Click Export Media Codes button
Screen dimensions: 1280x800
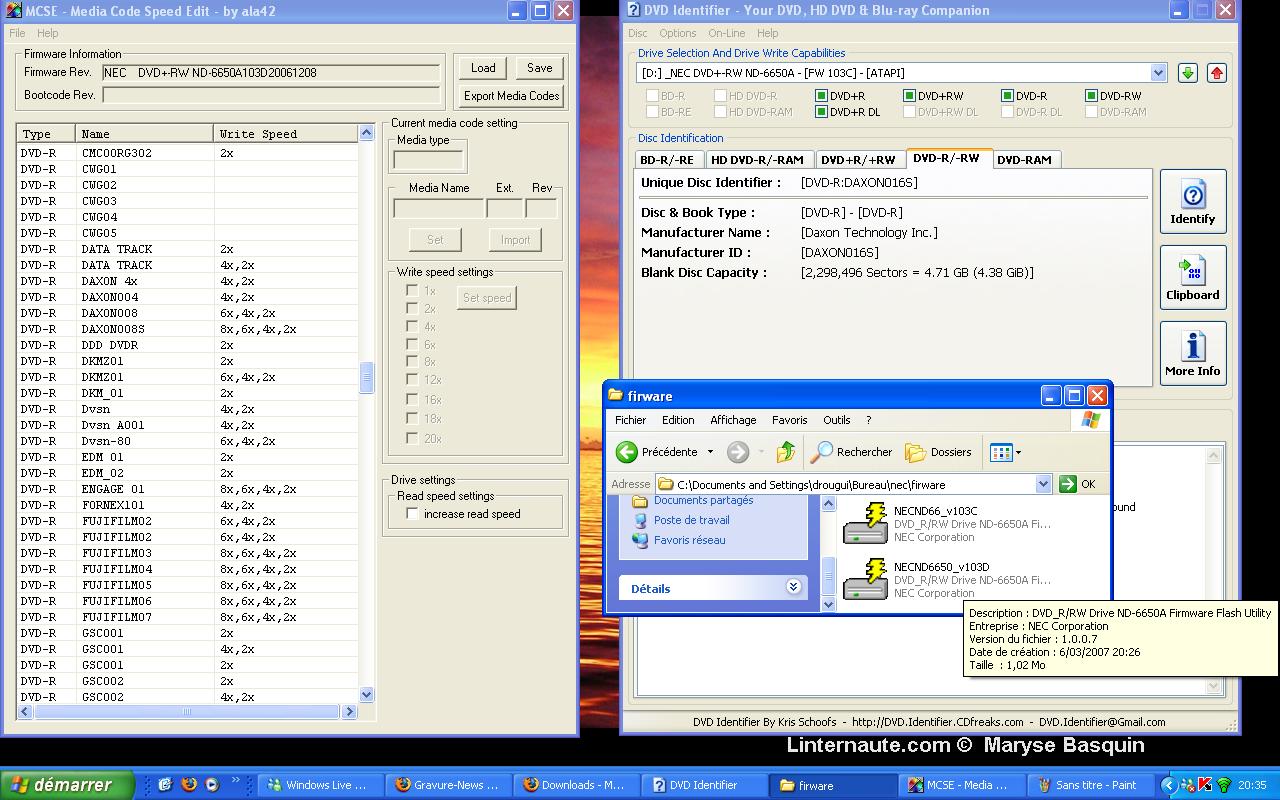click(511, 96)
